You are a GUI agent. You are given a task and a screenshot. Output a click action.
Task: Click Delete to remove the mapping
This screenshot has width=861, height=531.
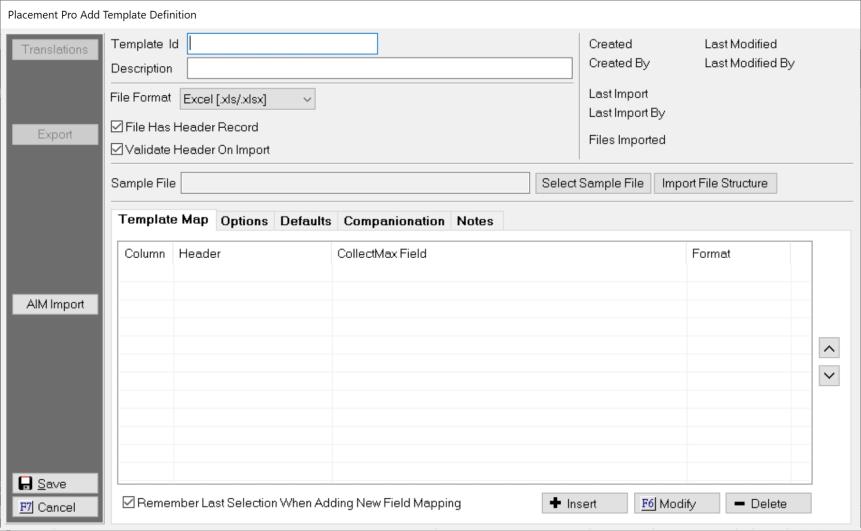[x=767, y=503]
